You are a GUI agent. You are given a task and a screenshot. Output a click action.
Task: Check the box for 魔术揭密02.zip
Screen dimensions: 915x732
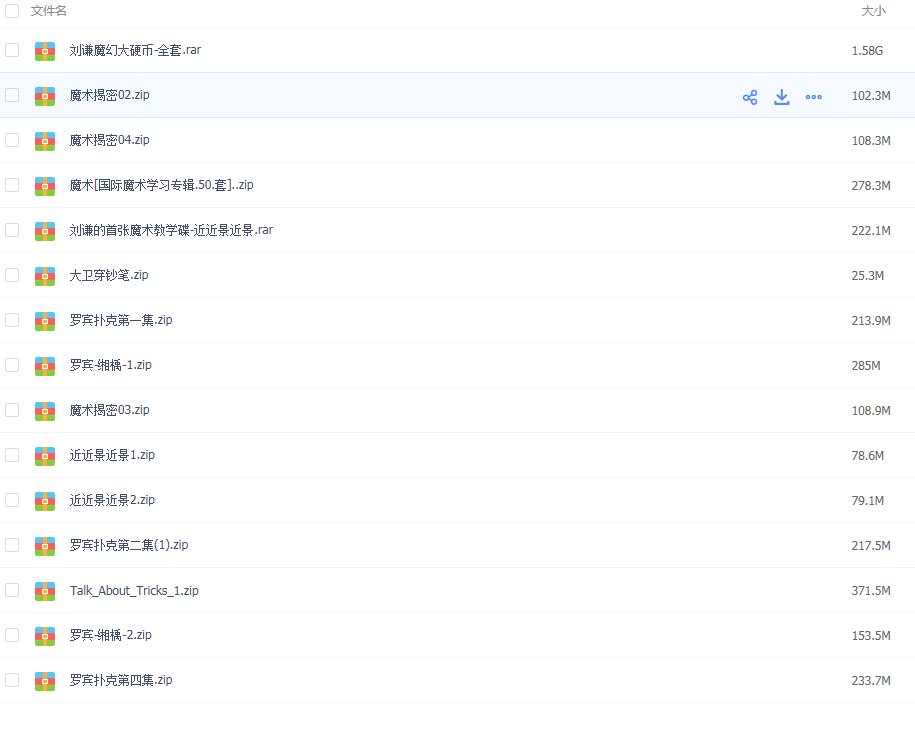pos(12,95)
